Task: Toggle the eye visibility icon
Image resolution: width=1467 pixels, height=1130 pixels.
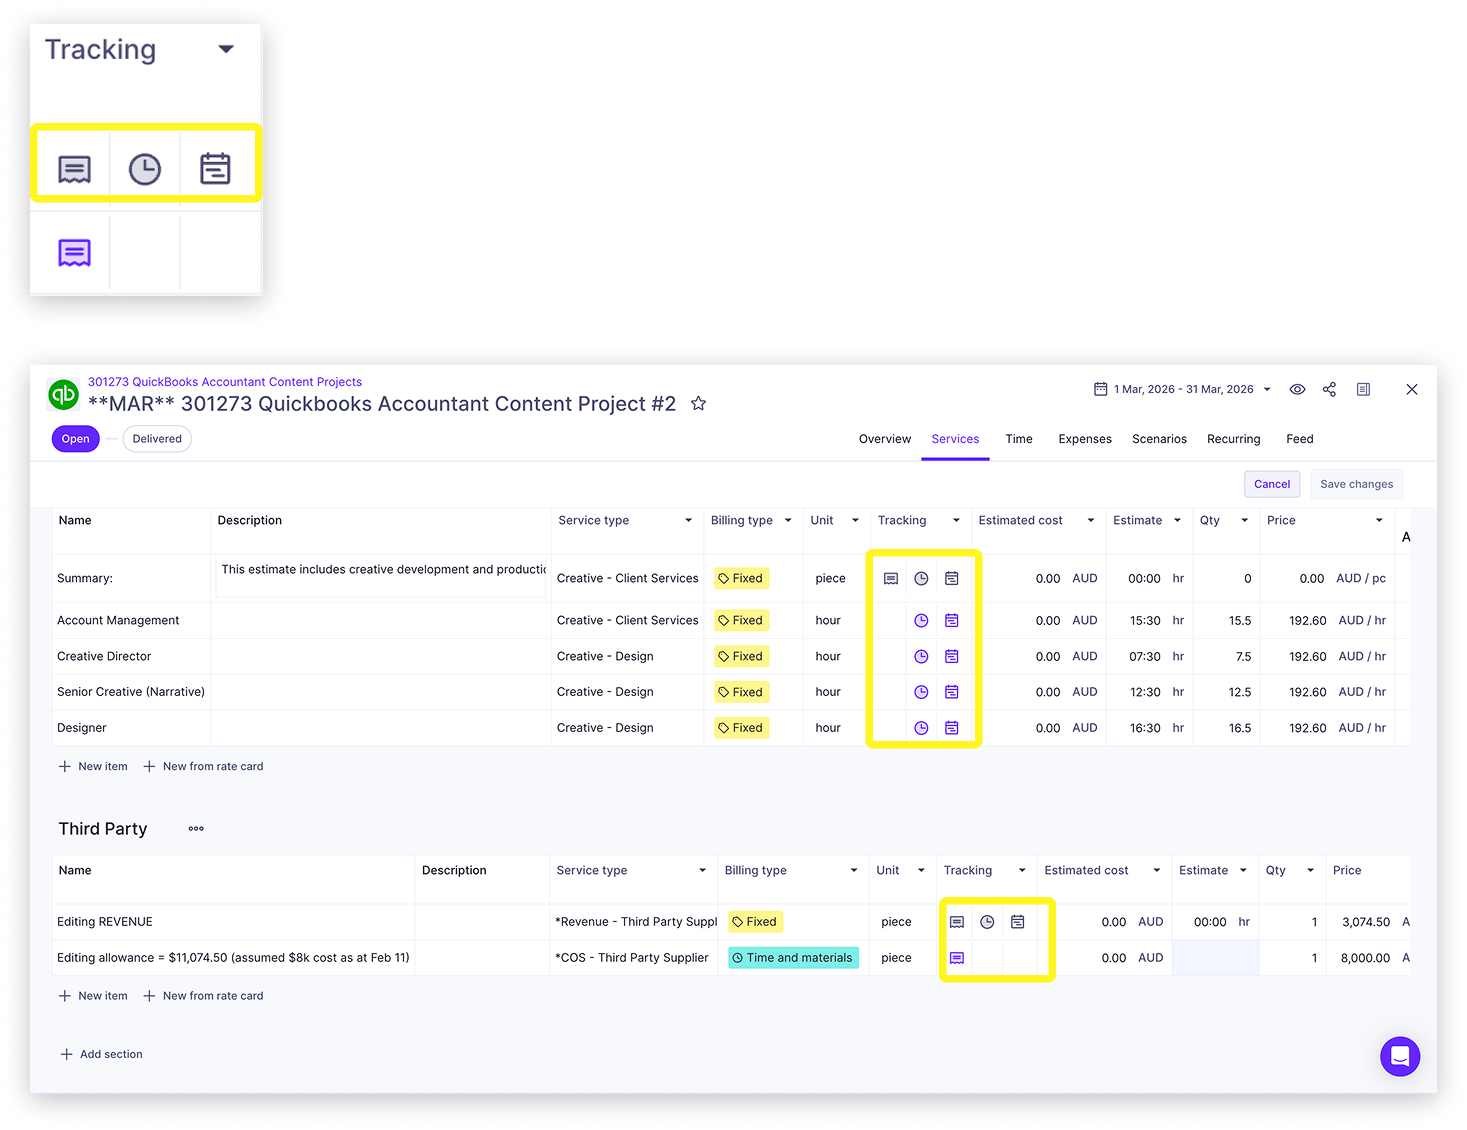Action: pos(1297,390)
